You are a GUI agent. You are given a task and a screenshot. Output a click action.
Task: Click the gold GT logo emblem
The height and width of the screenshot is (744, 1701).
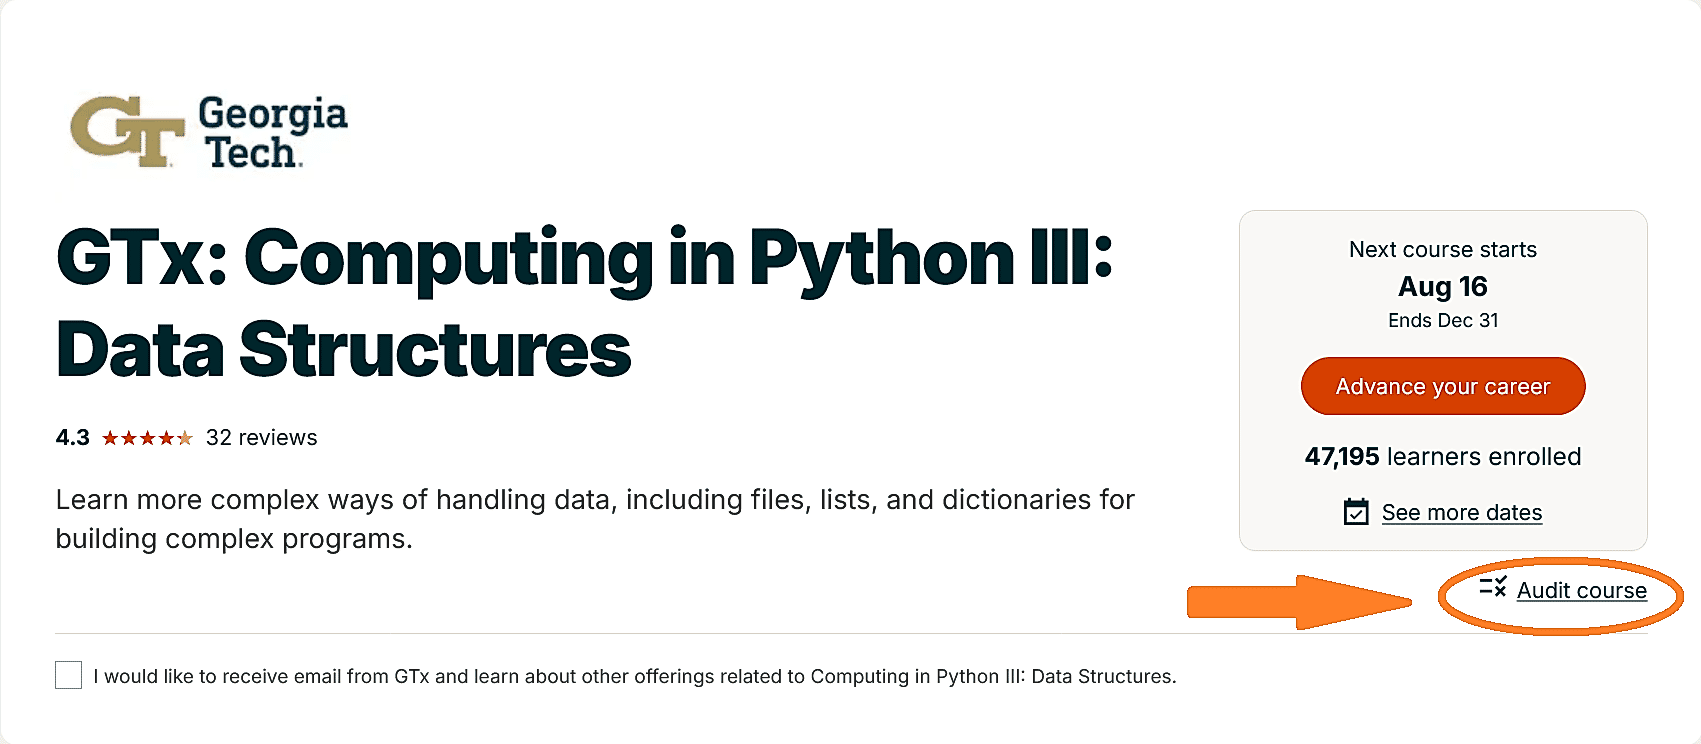[x=127, y=131]
